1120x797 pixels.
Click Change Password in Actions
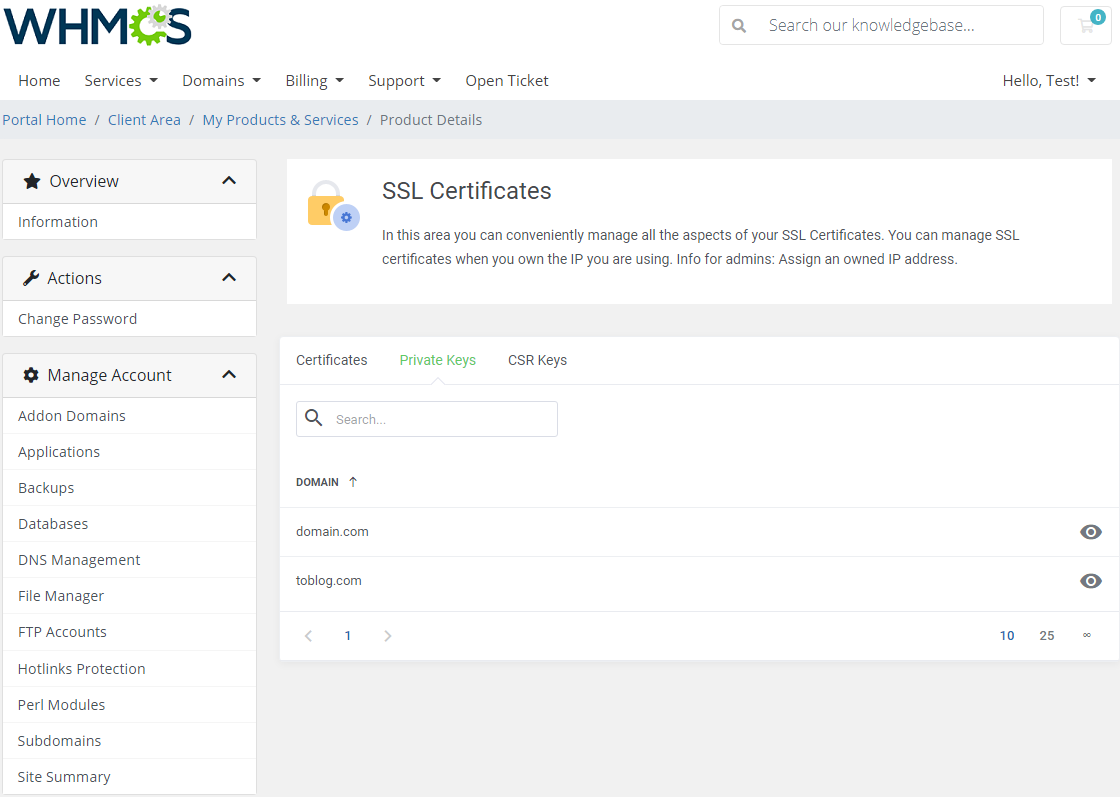tap(129, 319)
